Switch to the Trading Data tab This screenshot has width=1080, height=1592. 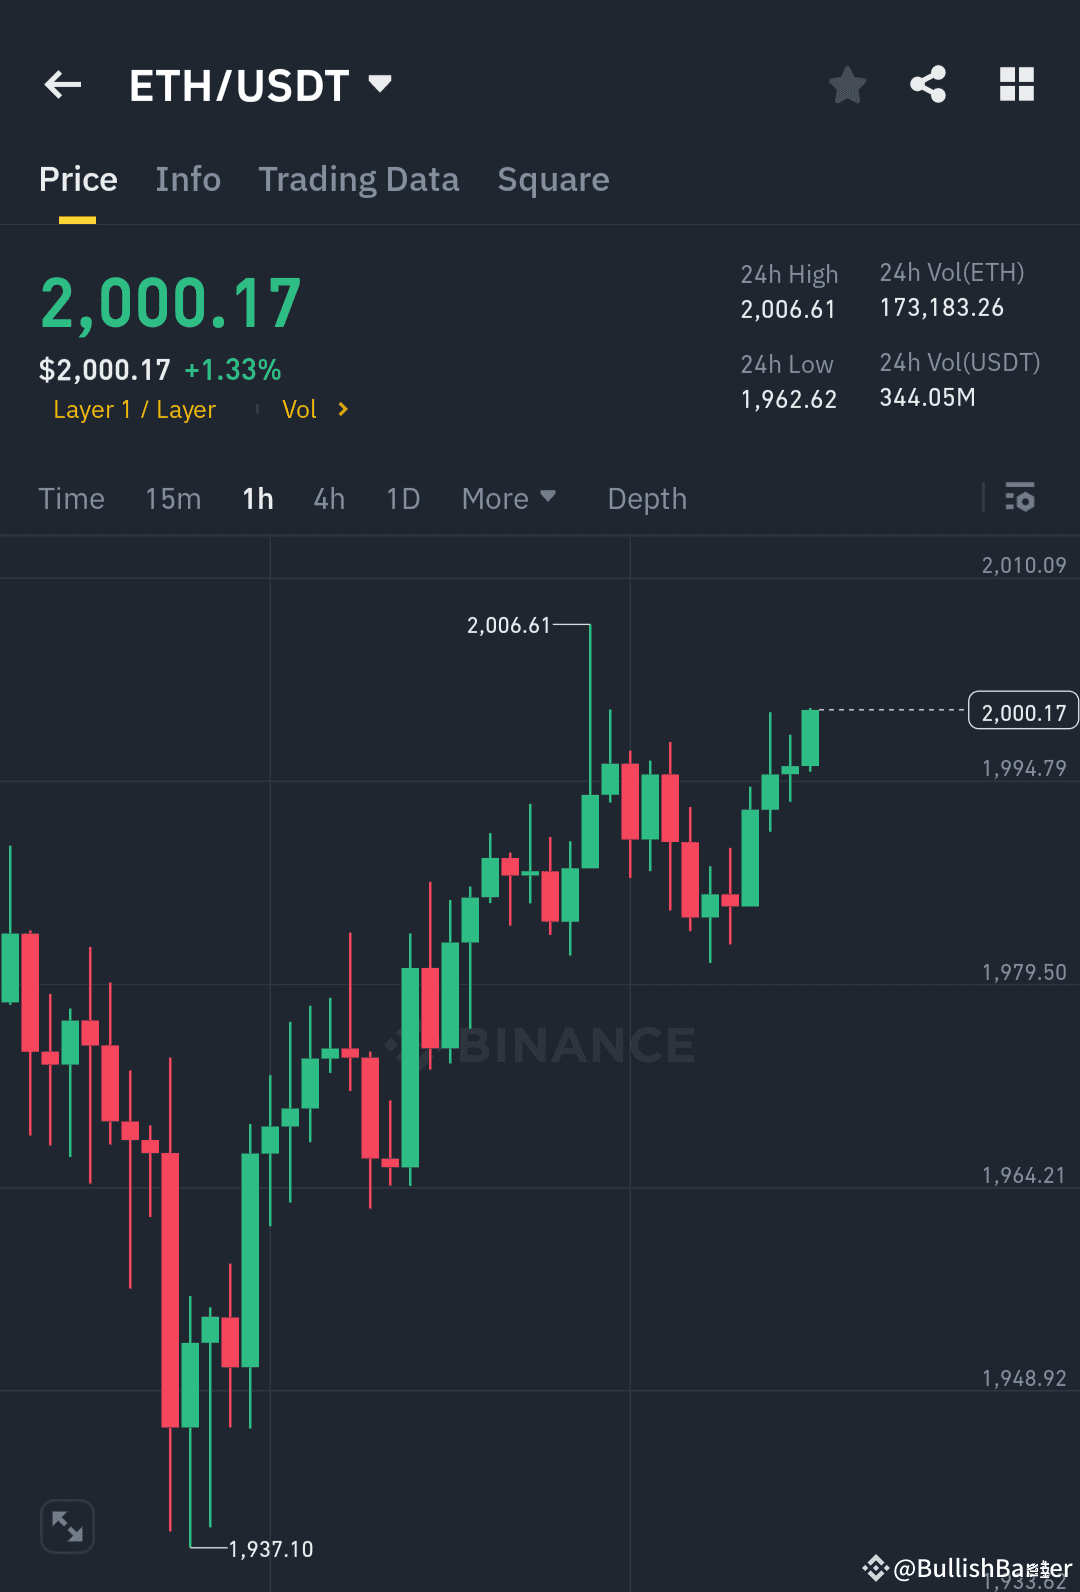[358, 180]
